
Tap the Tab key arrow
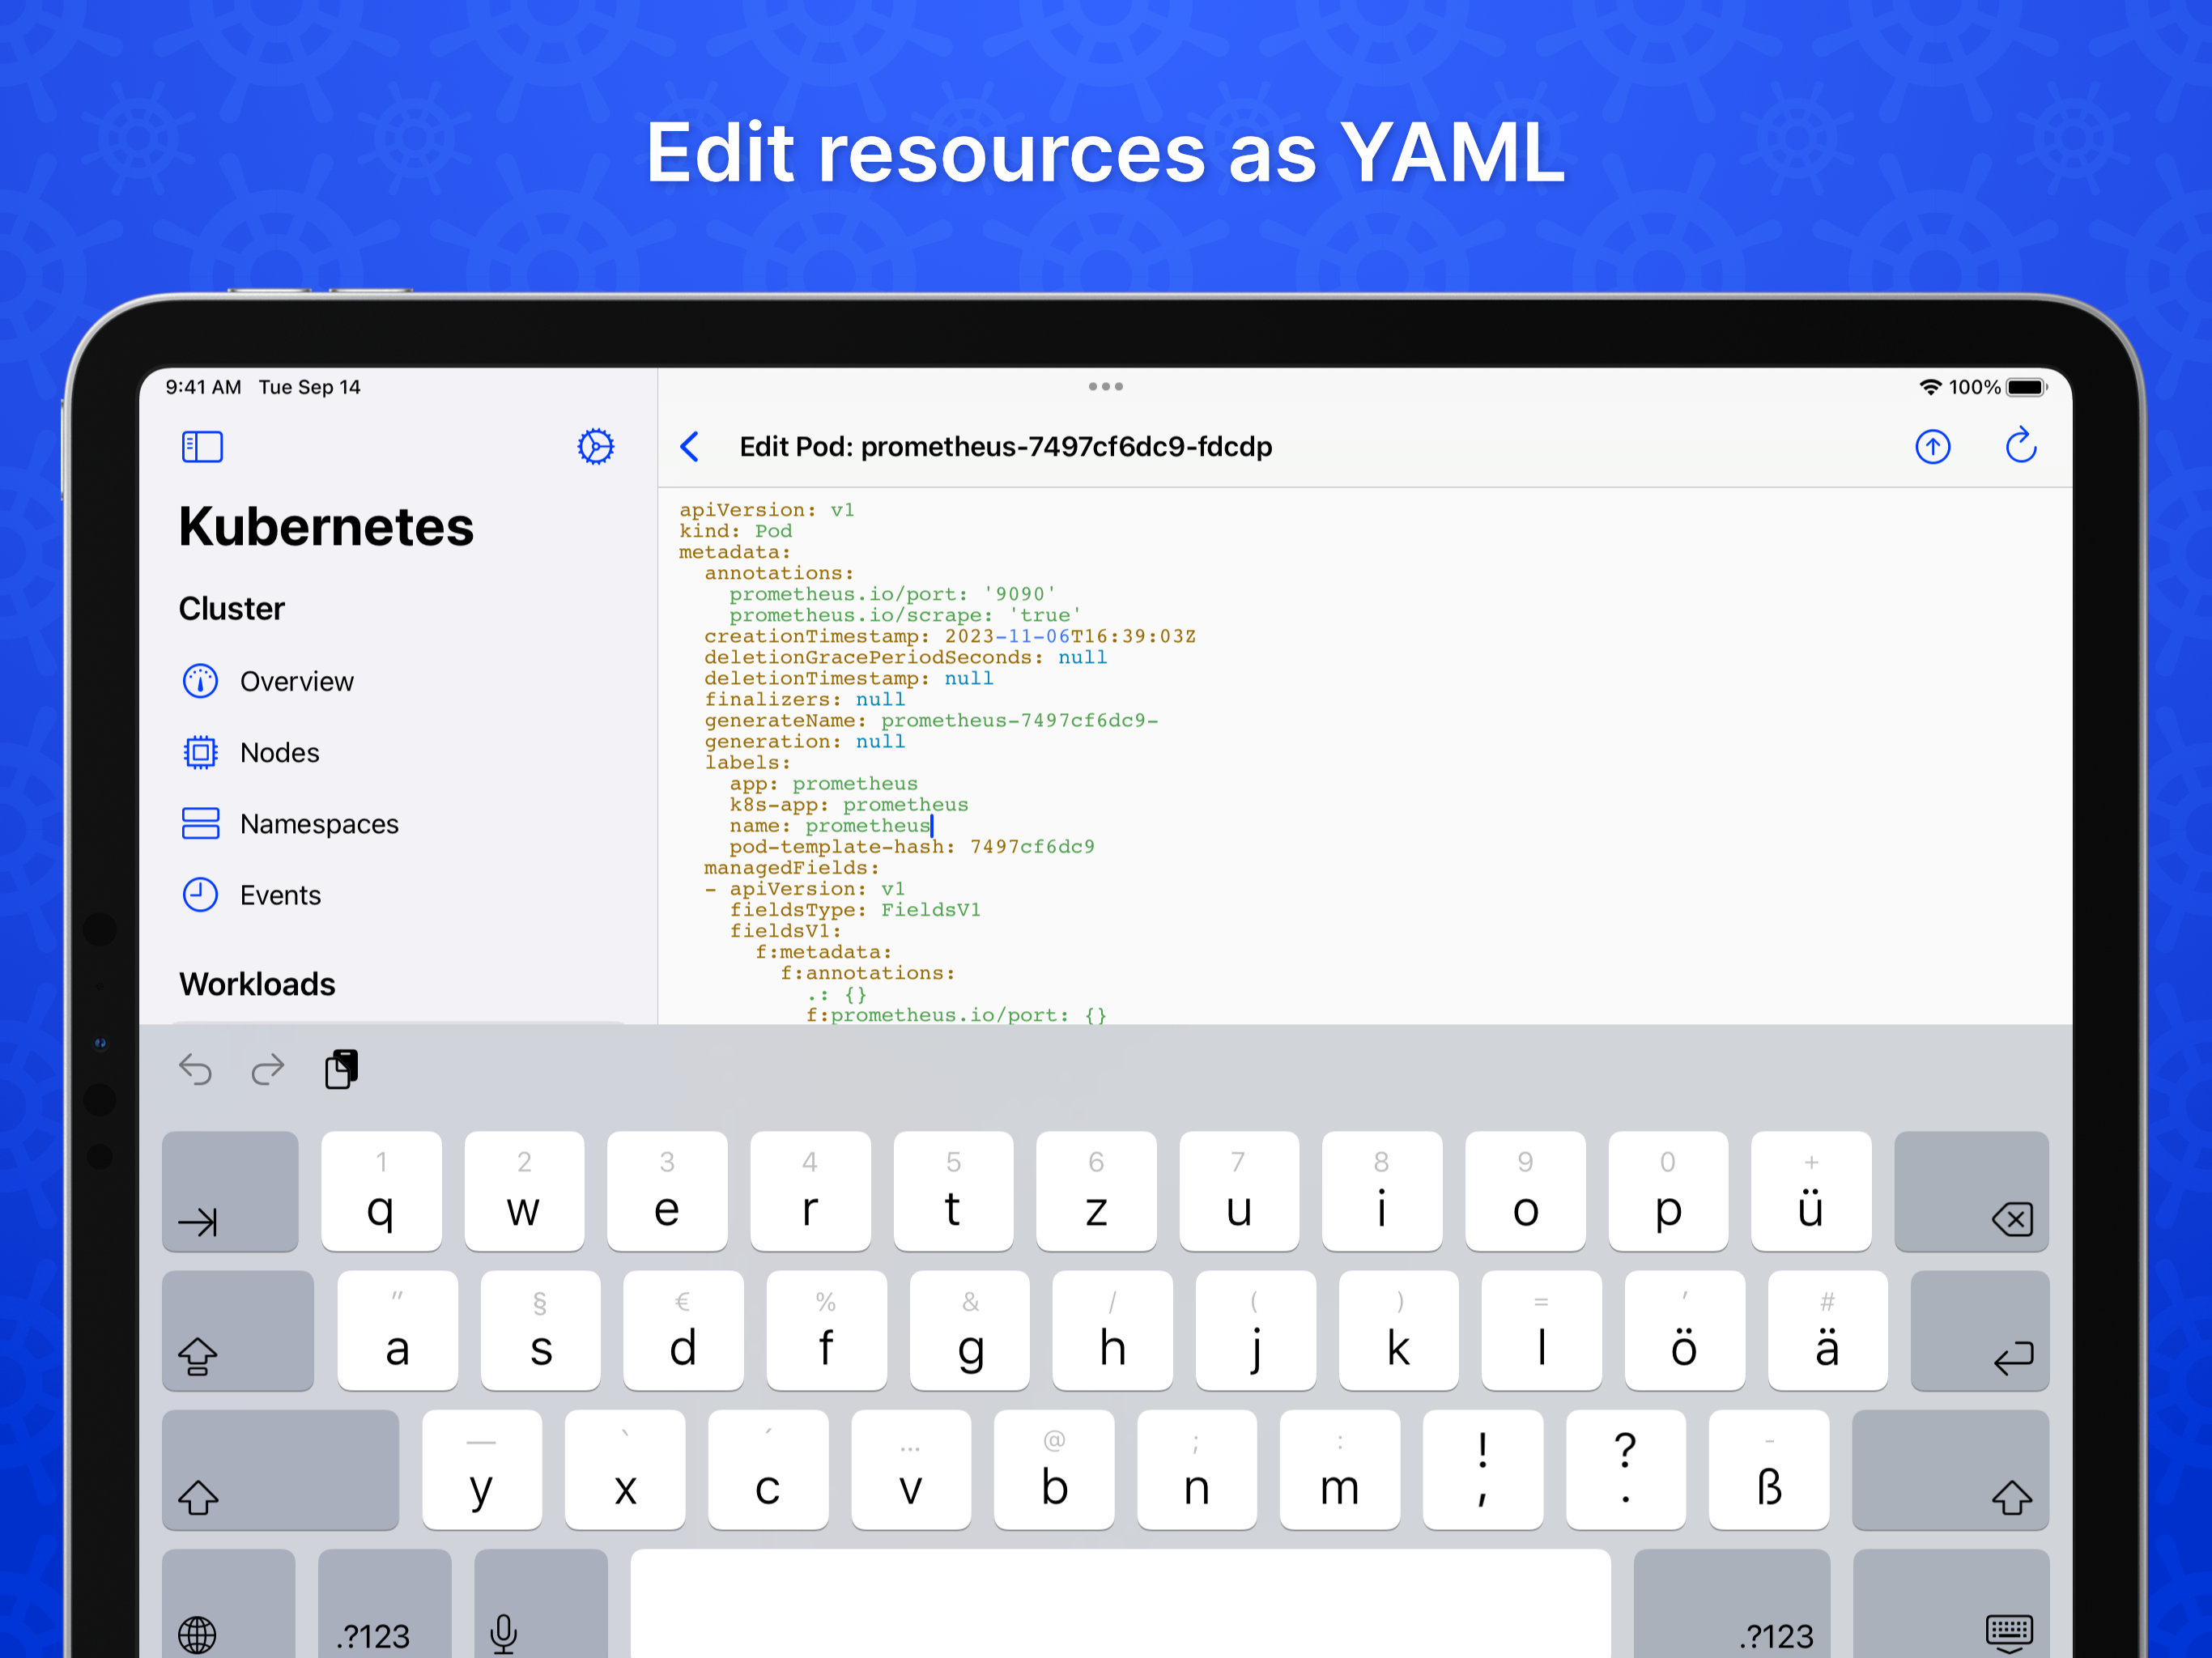(230, 1191)
